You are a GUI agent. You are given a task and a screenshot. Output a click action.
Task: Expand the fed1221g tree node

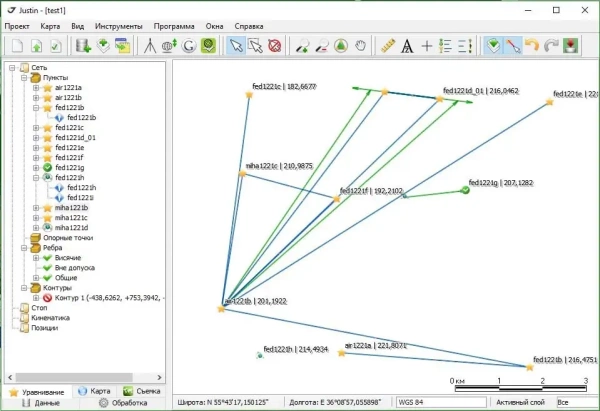point(36,168)
